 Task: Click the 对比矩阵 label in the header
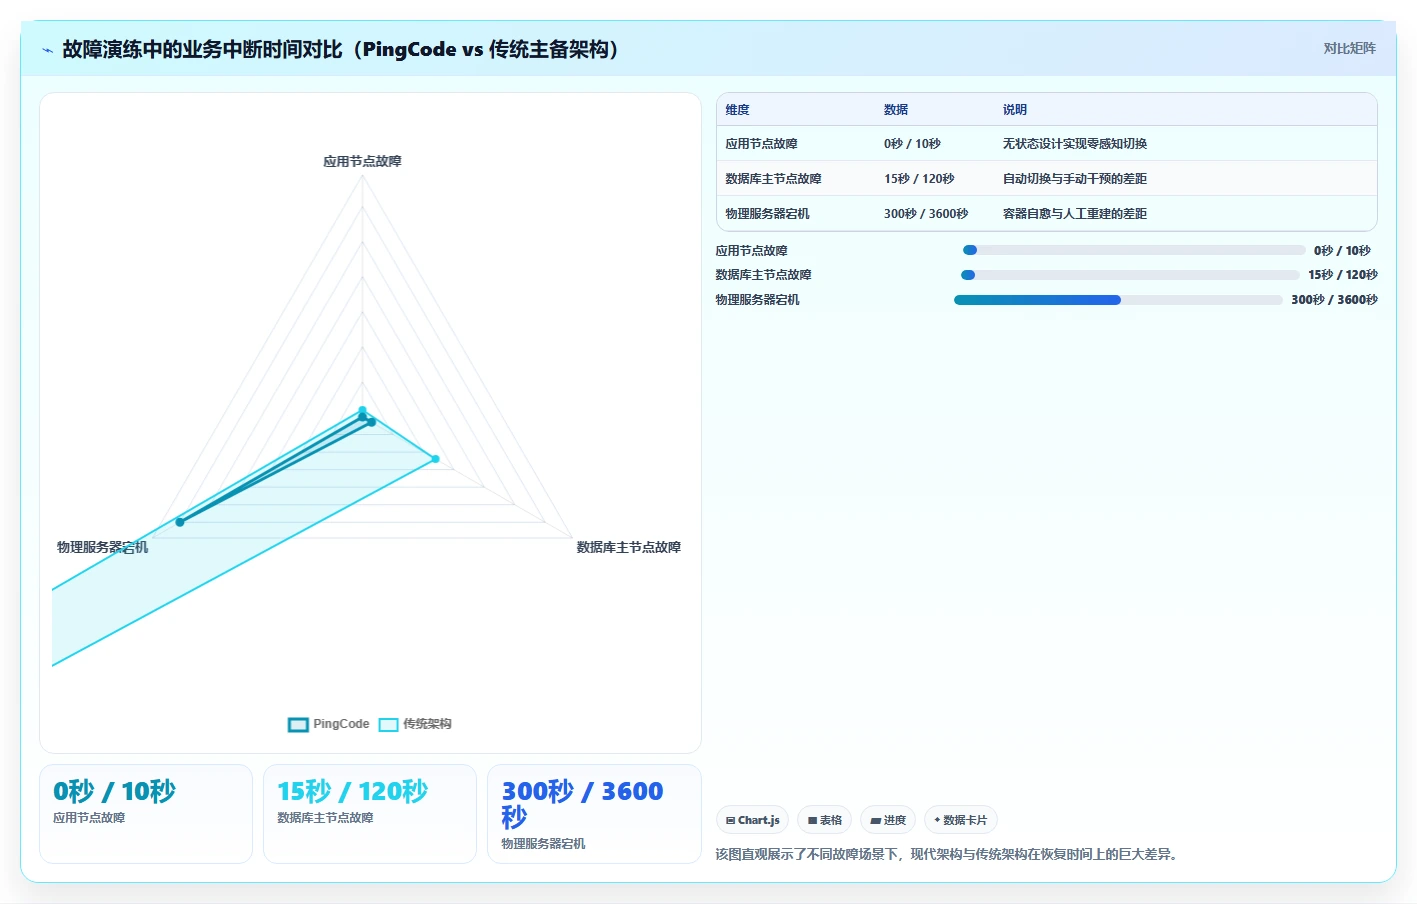[x=1349, y=48]
